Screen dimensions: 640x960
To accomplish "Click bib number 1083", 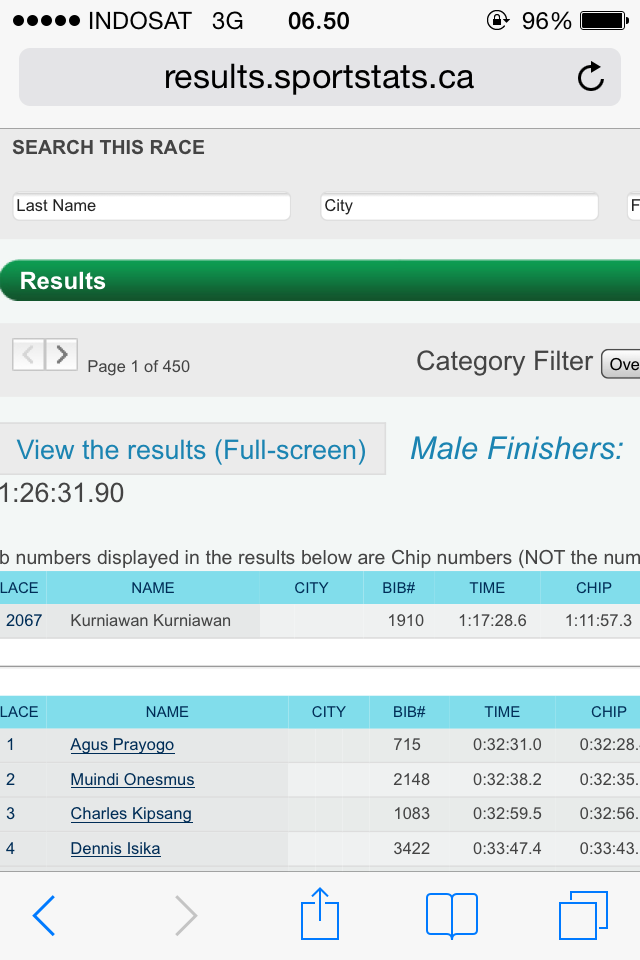I will [x=411, y=814].
